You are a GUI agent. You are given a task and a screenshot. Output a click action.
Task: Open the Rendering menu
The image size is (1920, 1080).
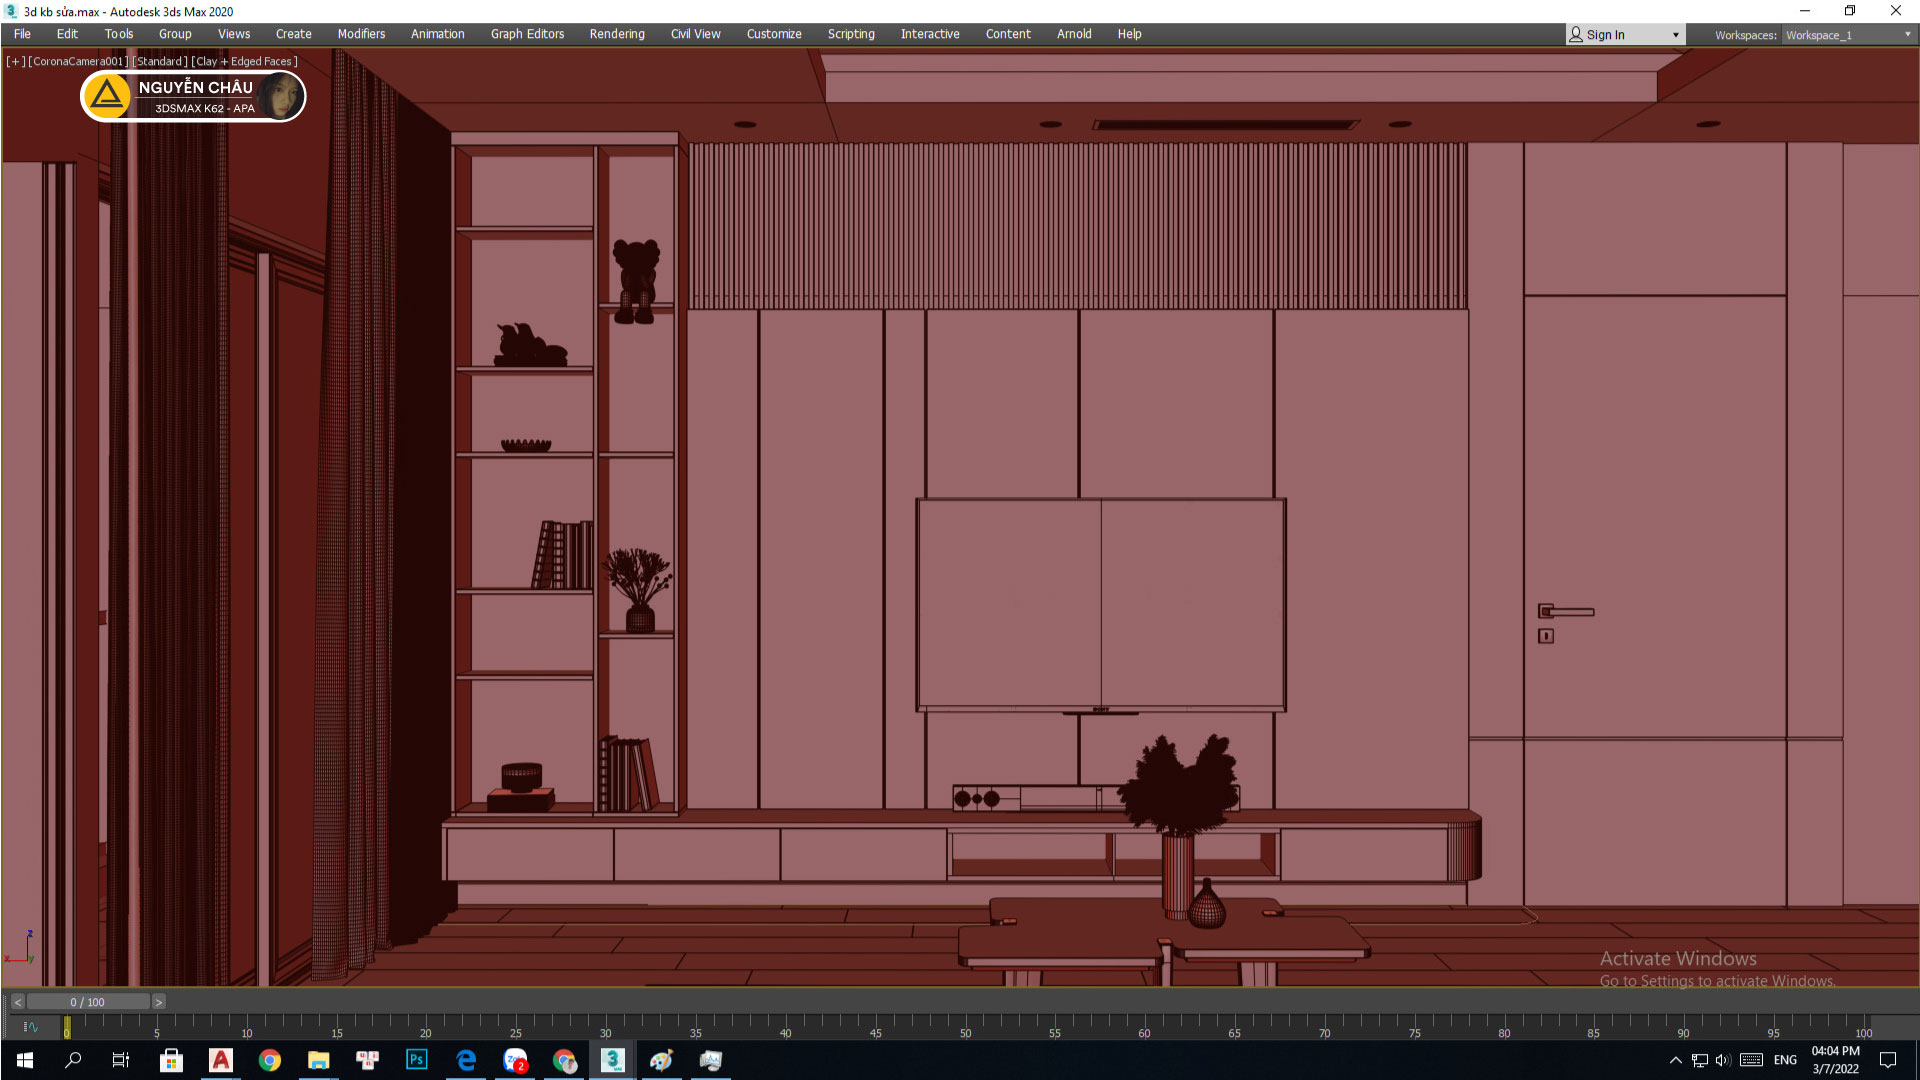tap(617, 34)
